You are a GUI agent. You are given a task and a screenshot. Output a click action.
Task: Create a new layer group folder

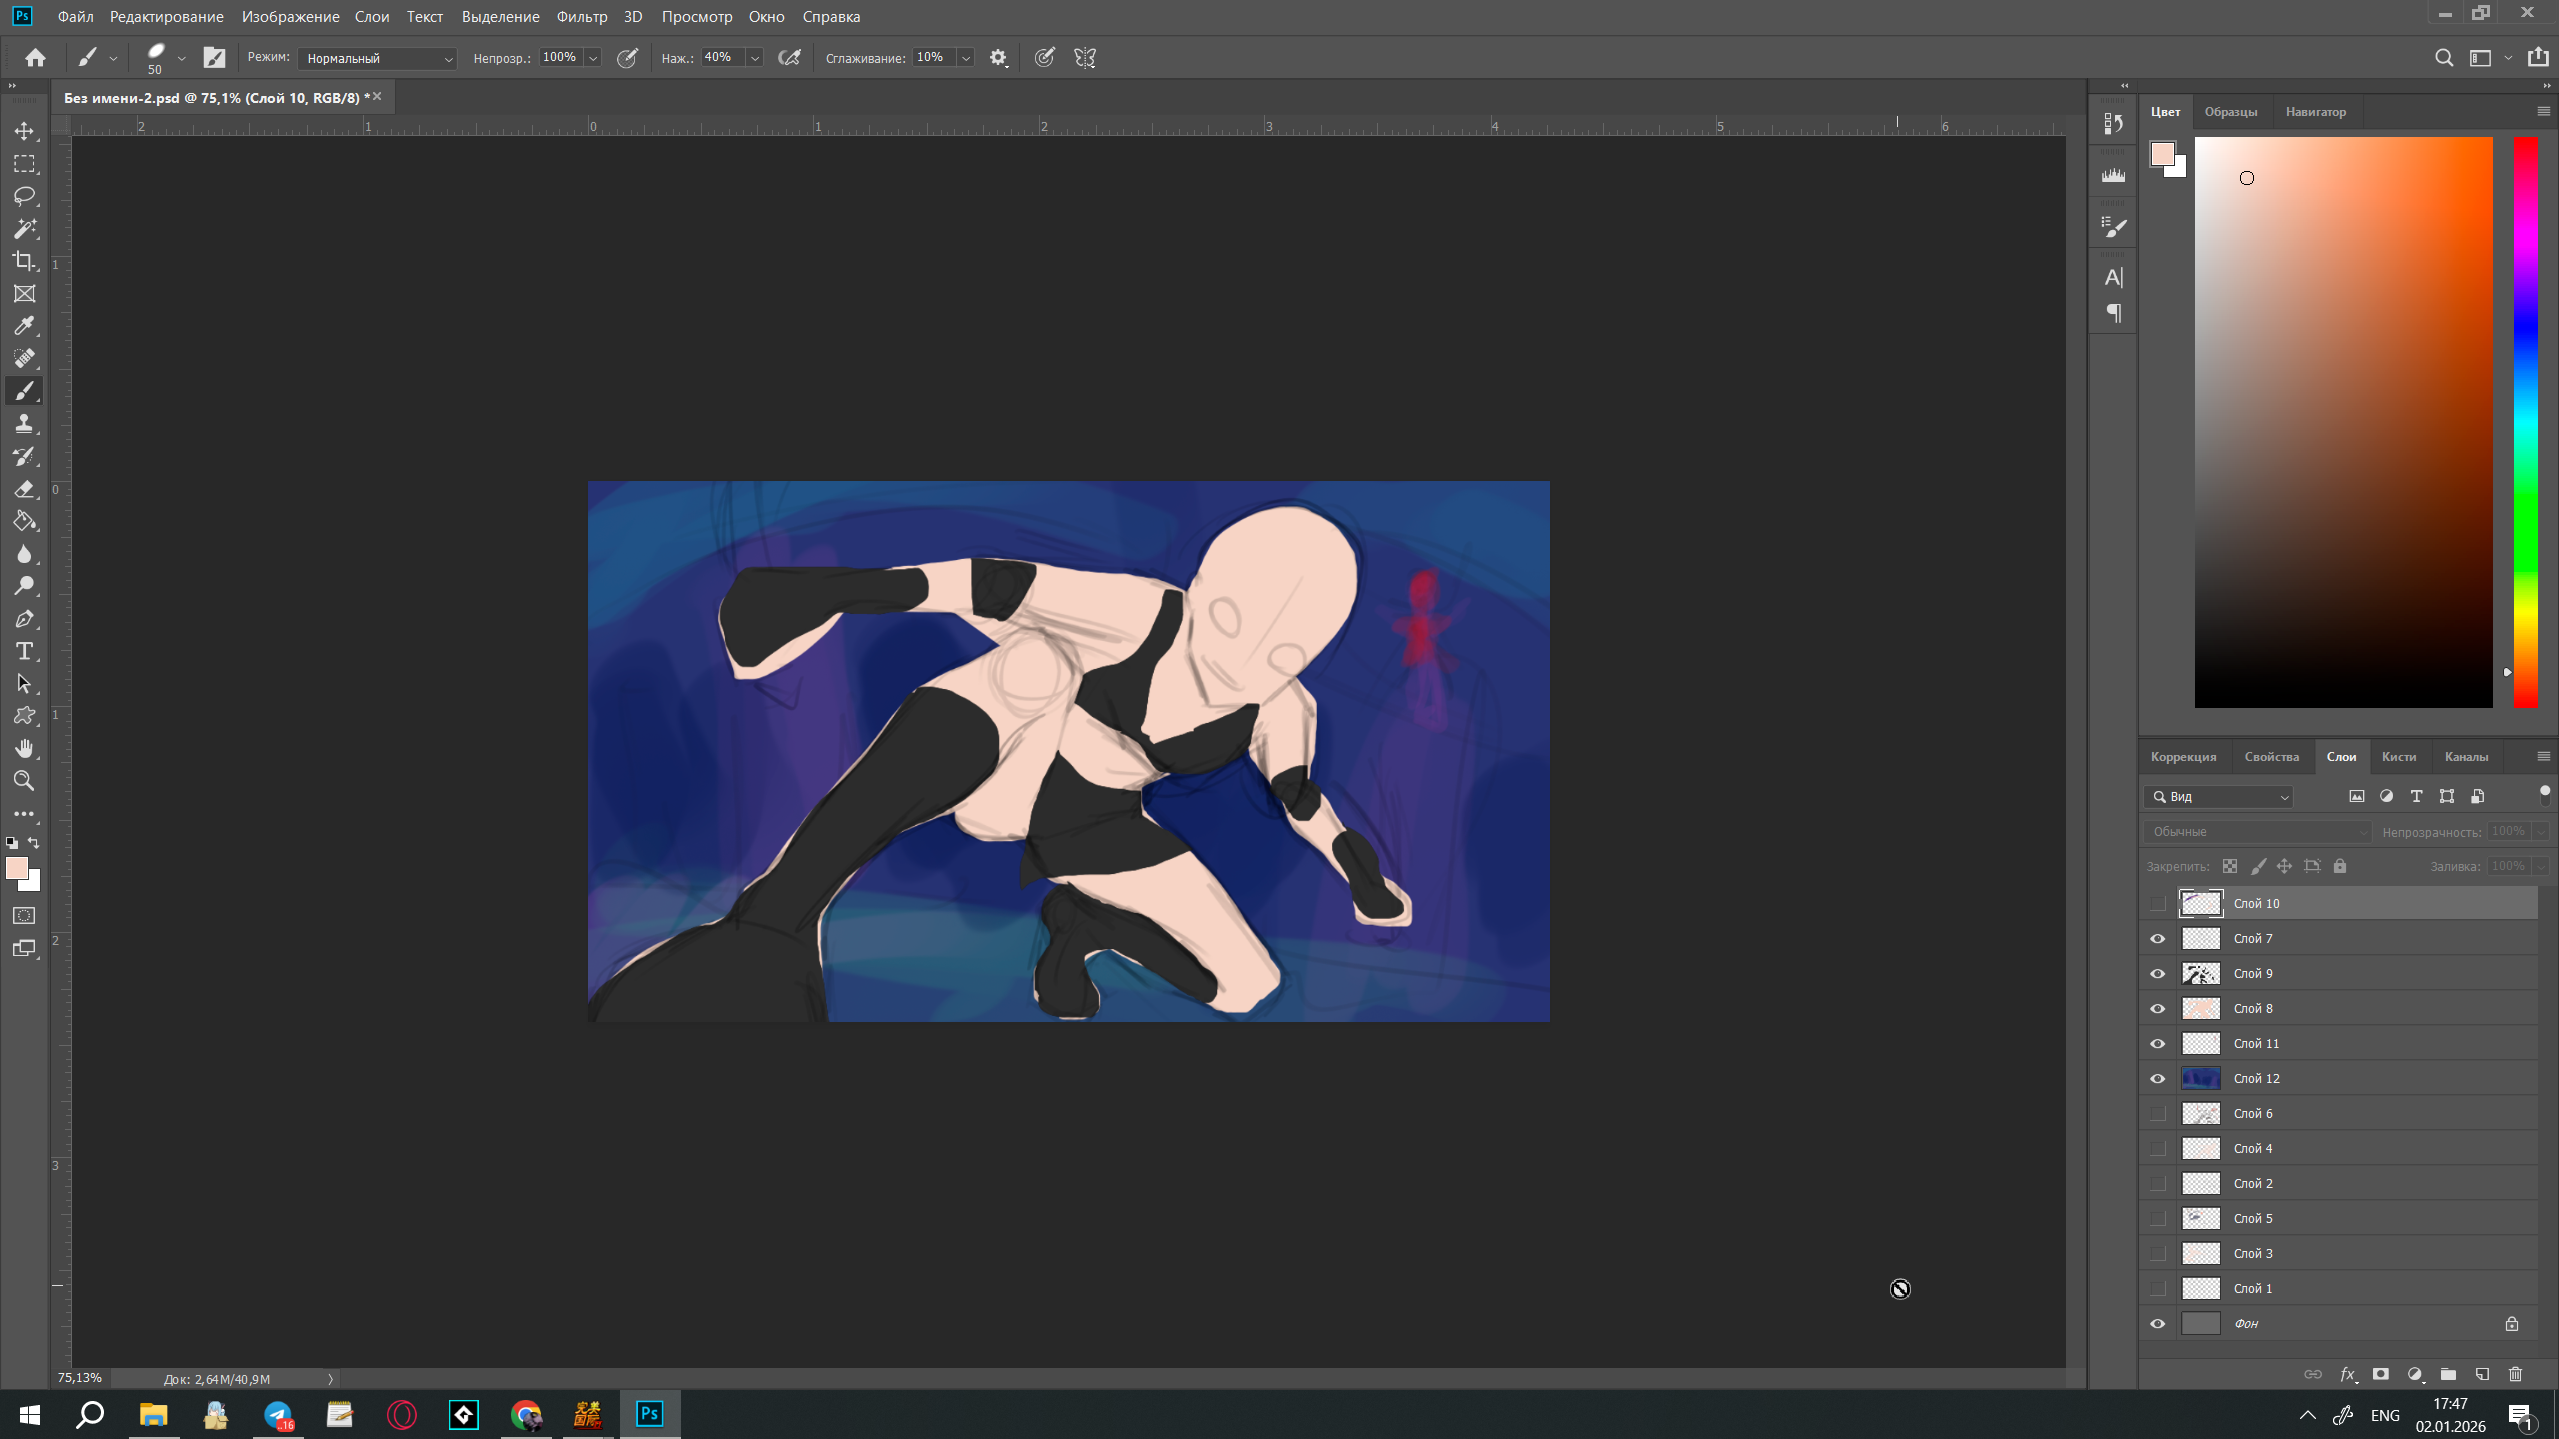click(x=2448, y=1374)
